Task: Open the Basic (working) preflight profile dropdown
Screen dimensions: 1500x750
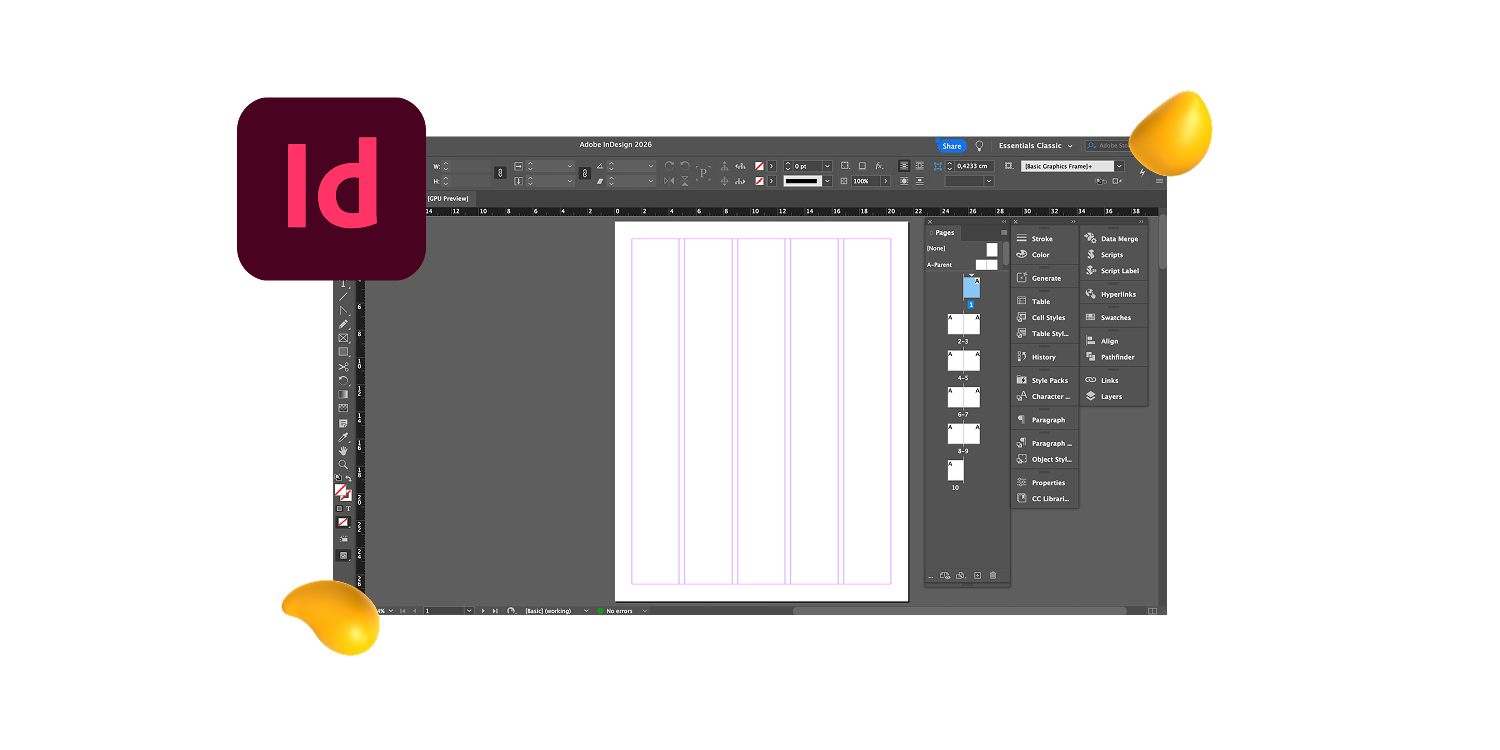Action: pos(586,610)
